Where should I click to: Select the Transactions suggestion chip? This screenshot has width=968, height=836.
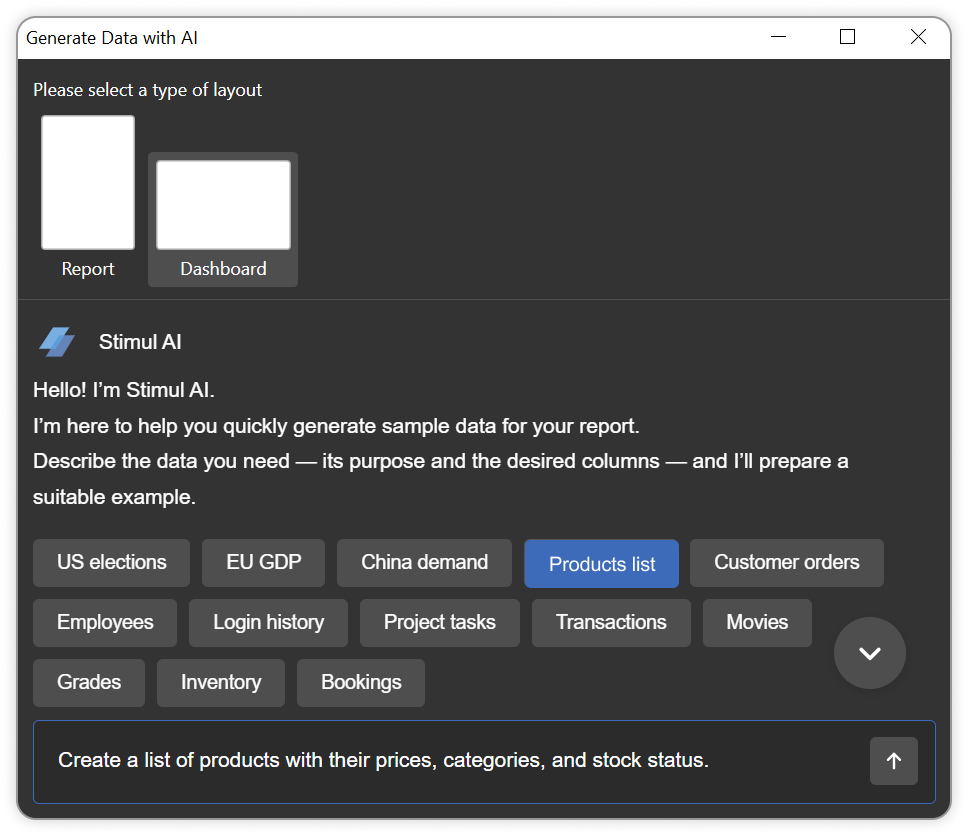click(610, 622)
